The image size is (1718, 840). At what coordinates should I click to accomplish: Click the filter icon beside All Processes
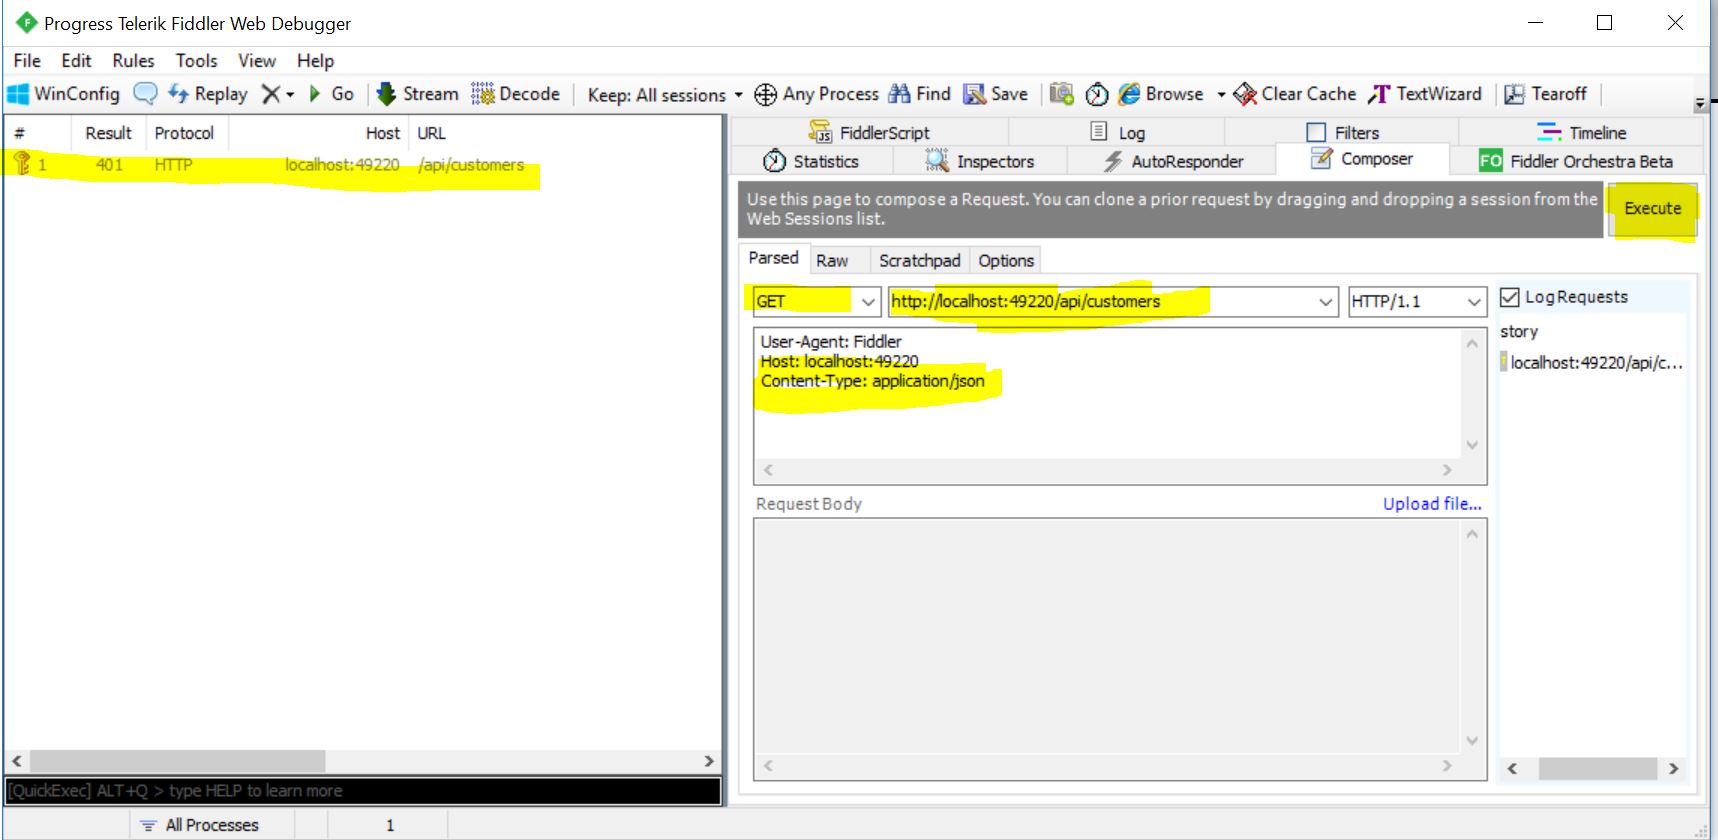click(148, 825)
